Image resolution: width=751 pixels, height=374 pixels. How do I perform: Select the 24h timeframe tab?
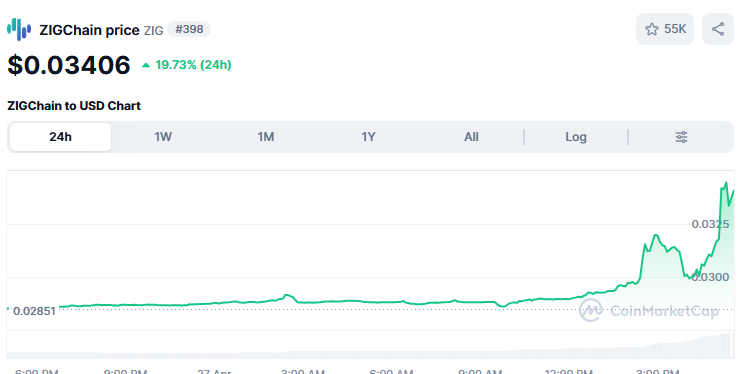click(60, 137)
